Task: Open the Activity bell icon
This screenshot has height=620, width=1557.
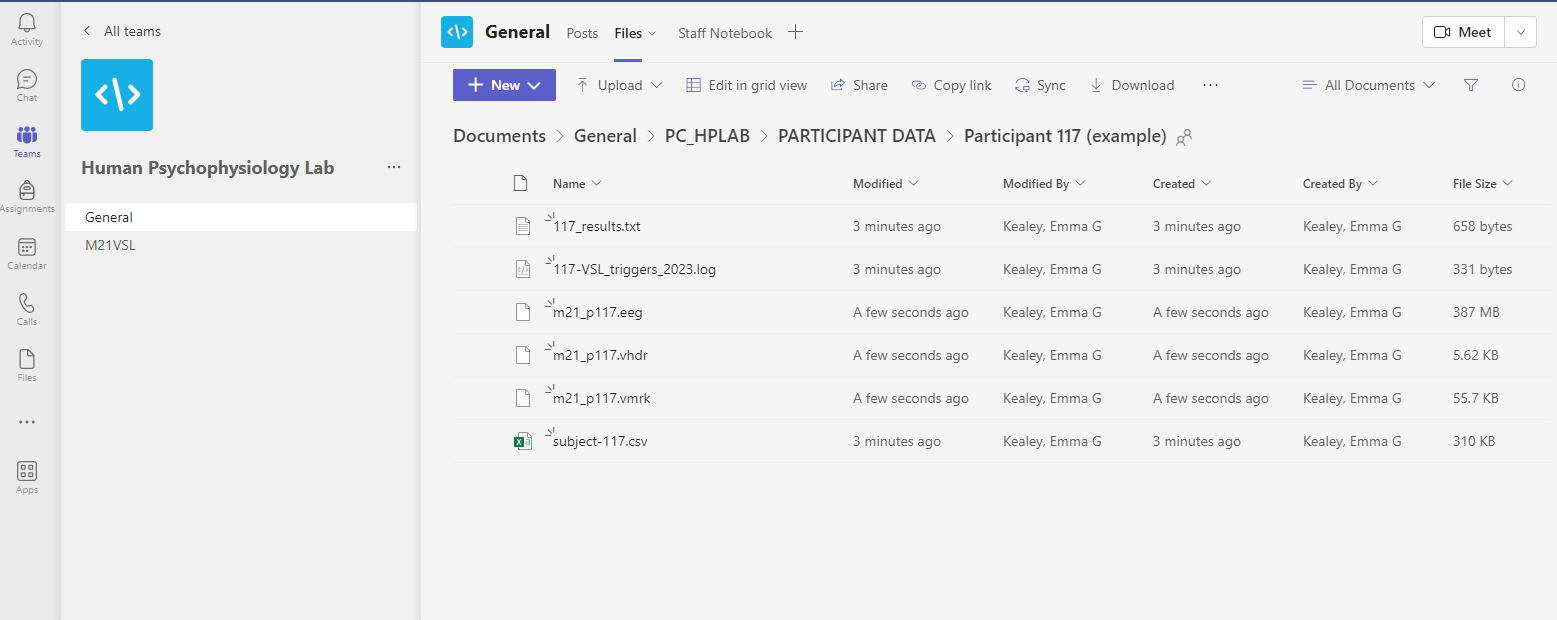Action: [27, 22]
